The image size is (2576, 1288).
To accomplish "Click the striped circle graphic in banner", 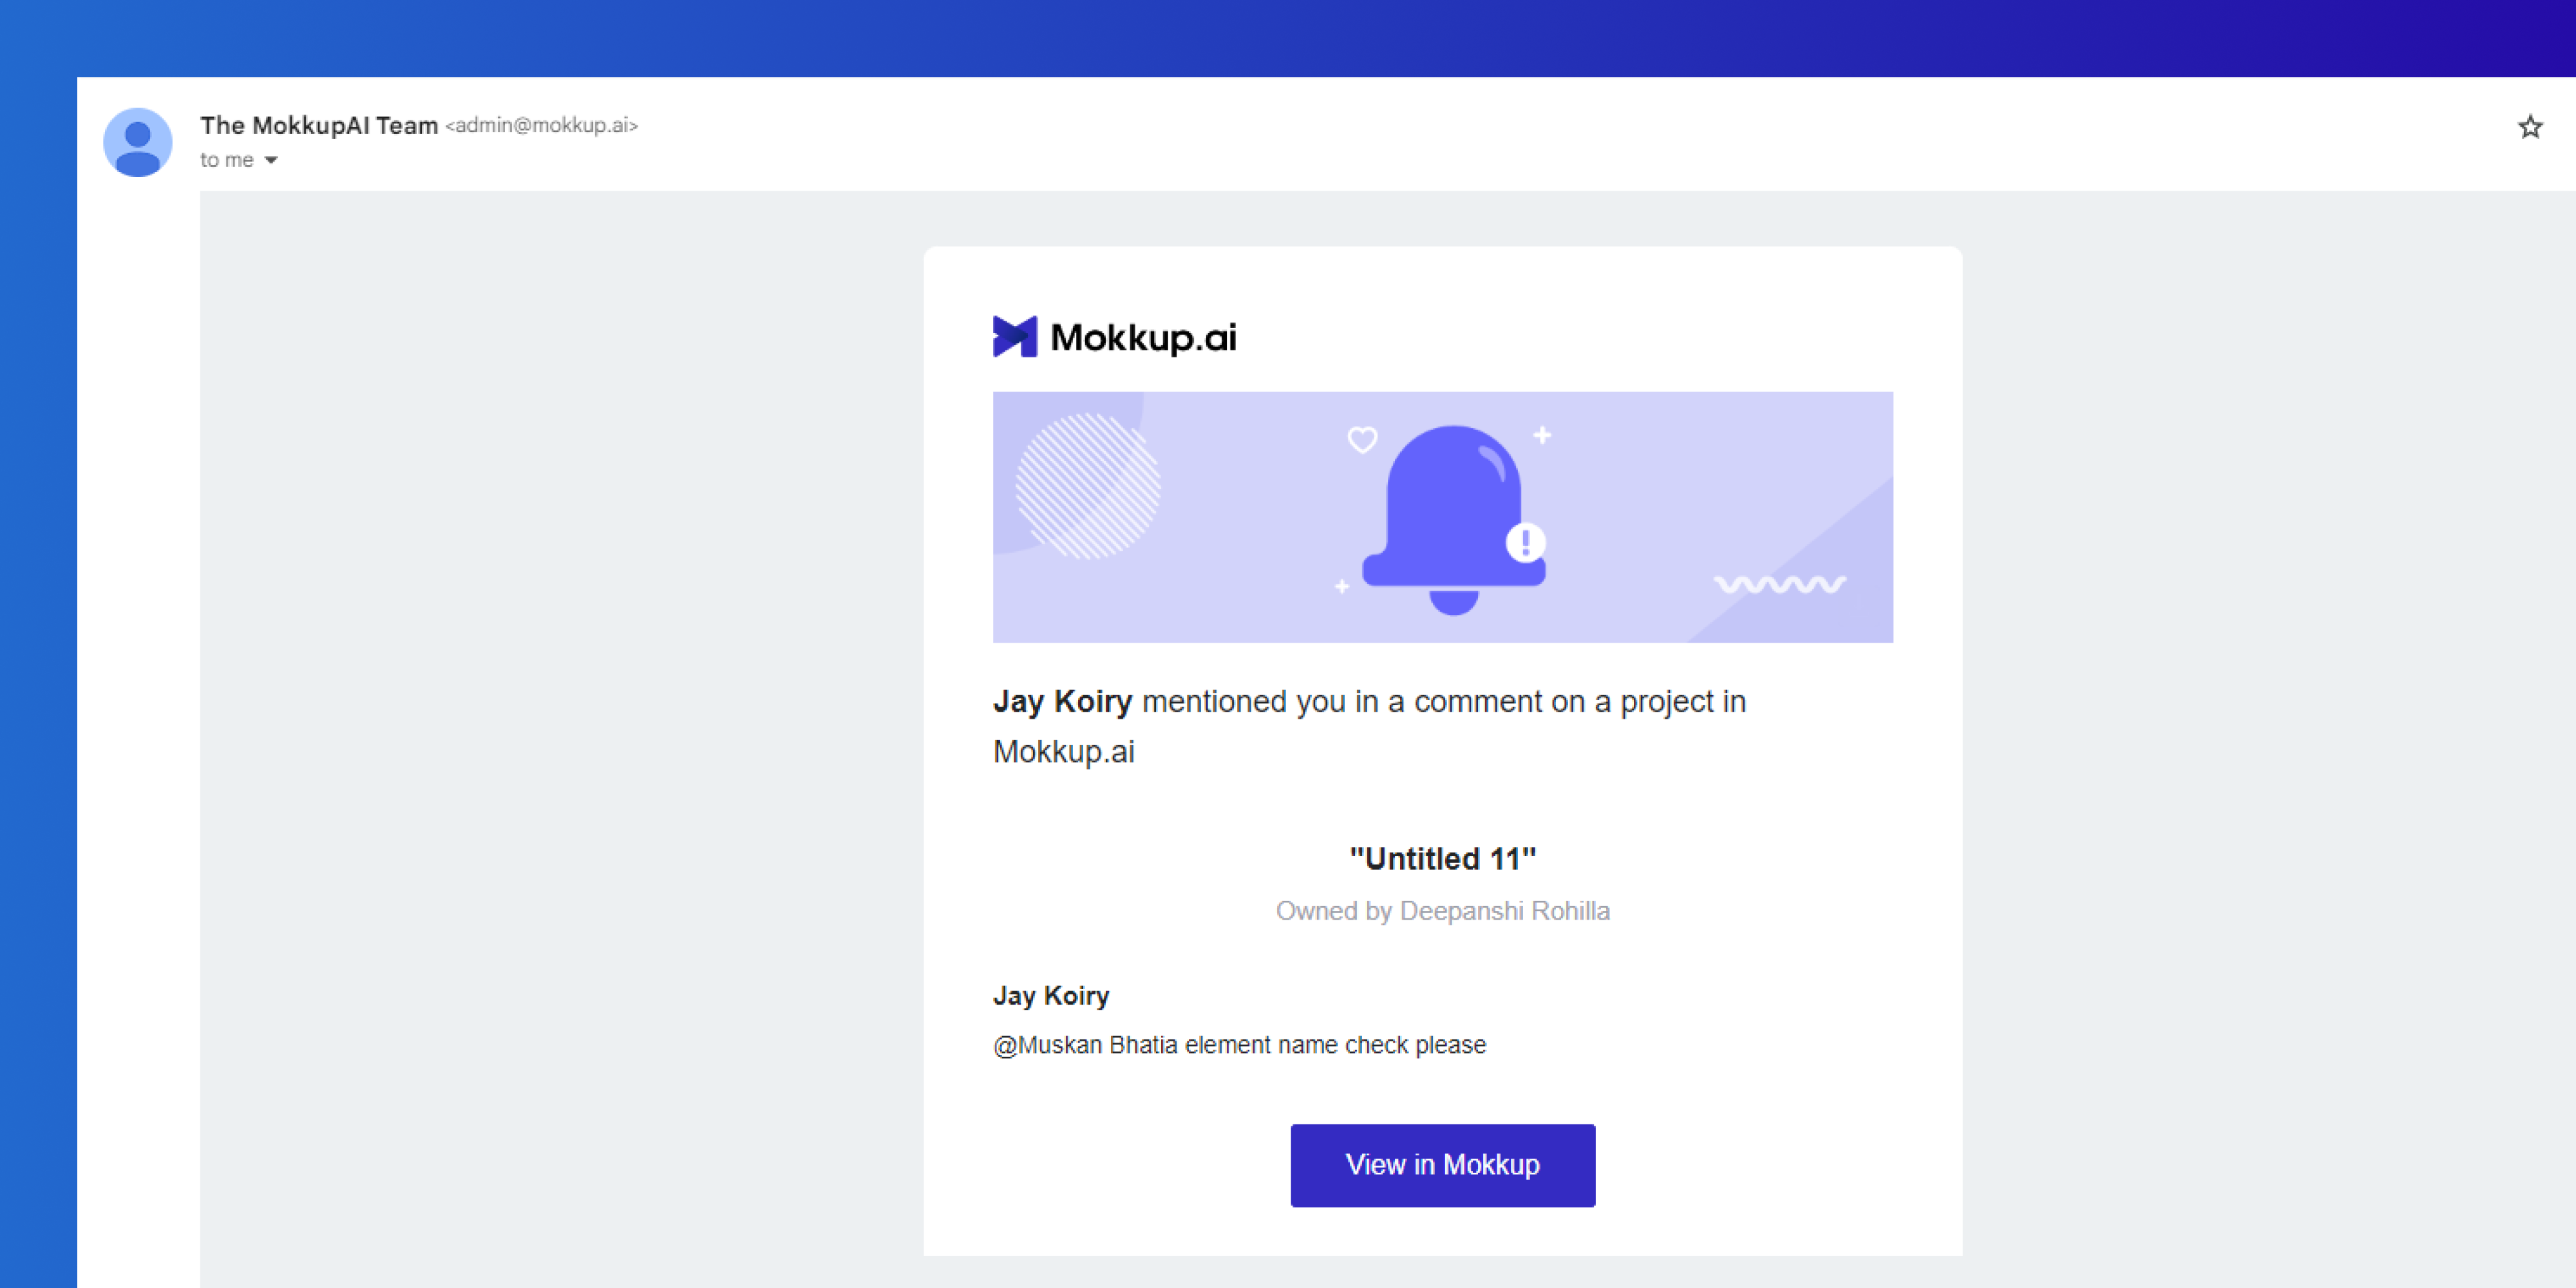I will 1088,486.
